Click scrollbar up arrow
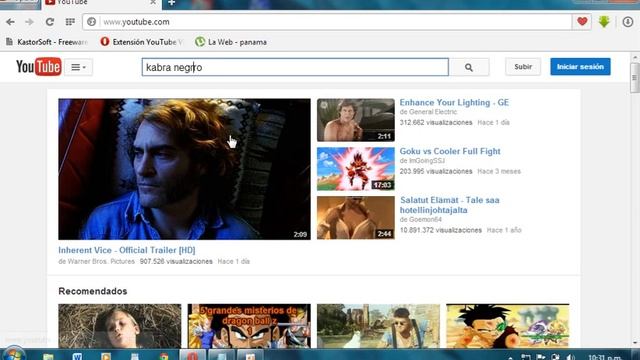The image size is (640, 360). [x=635, y=58]
